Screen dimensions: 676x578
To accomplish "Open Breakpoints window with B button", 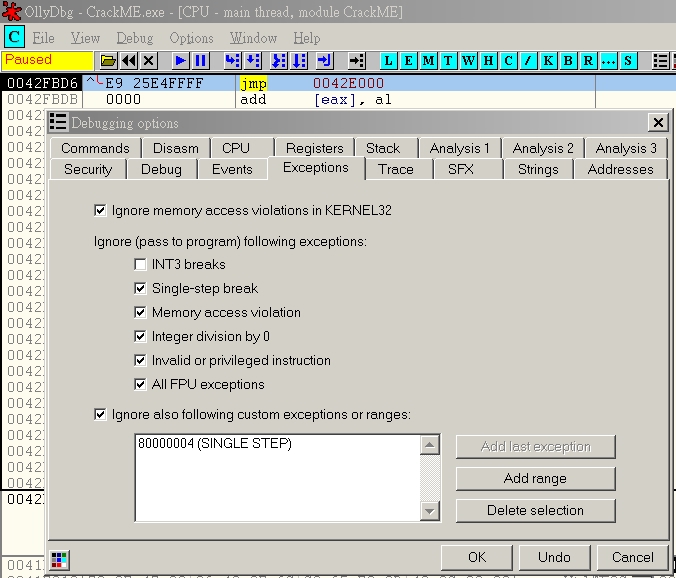I will 568,60.
